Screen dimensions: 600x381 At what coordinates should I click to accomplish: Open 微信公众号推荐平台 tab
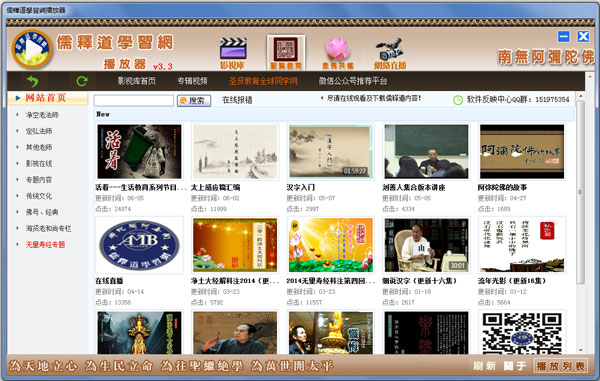coord(353,81)
